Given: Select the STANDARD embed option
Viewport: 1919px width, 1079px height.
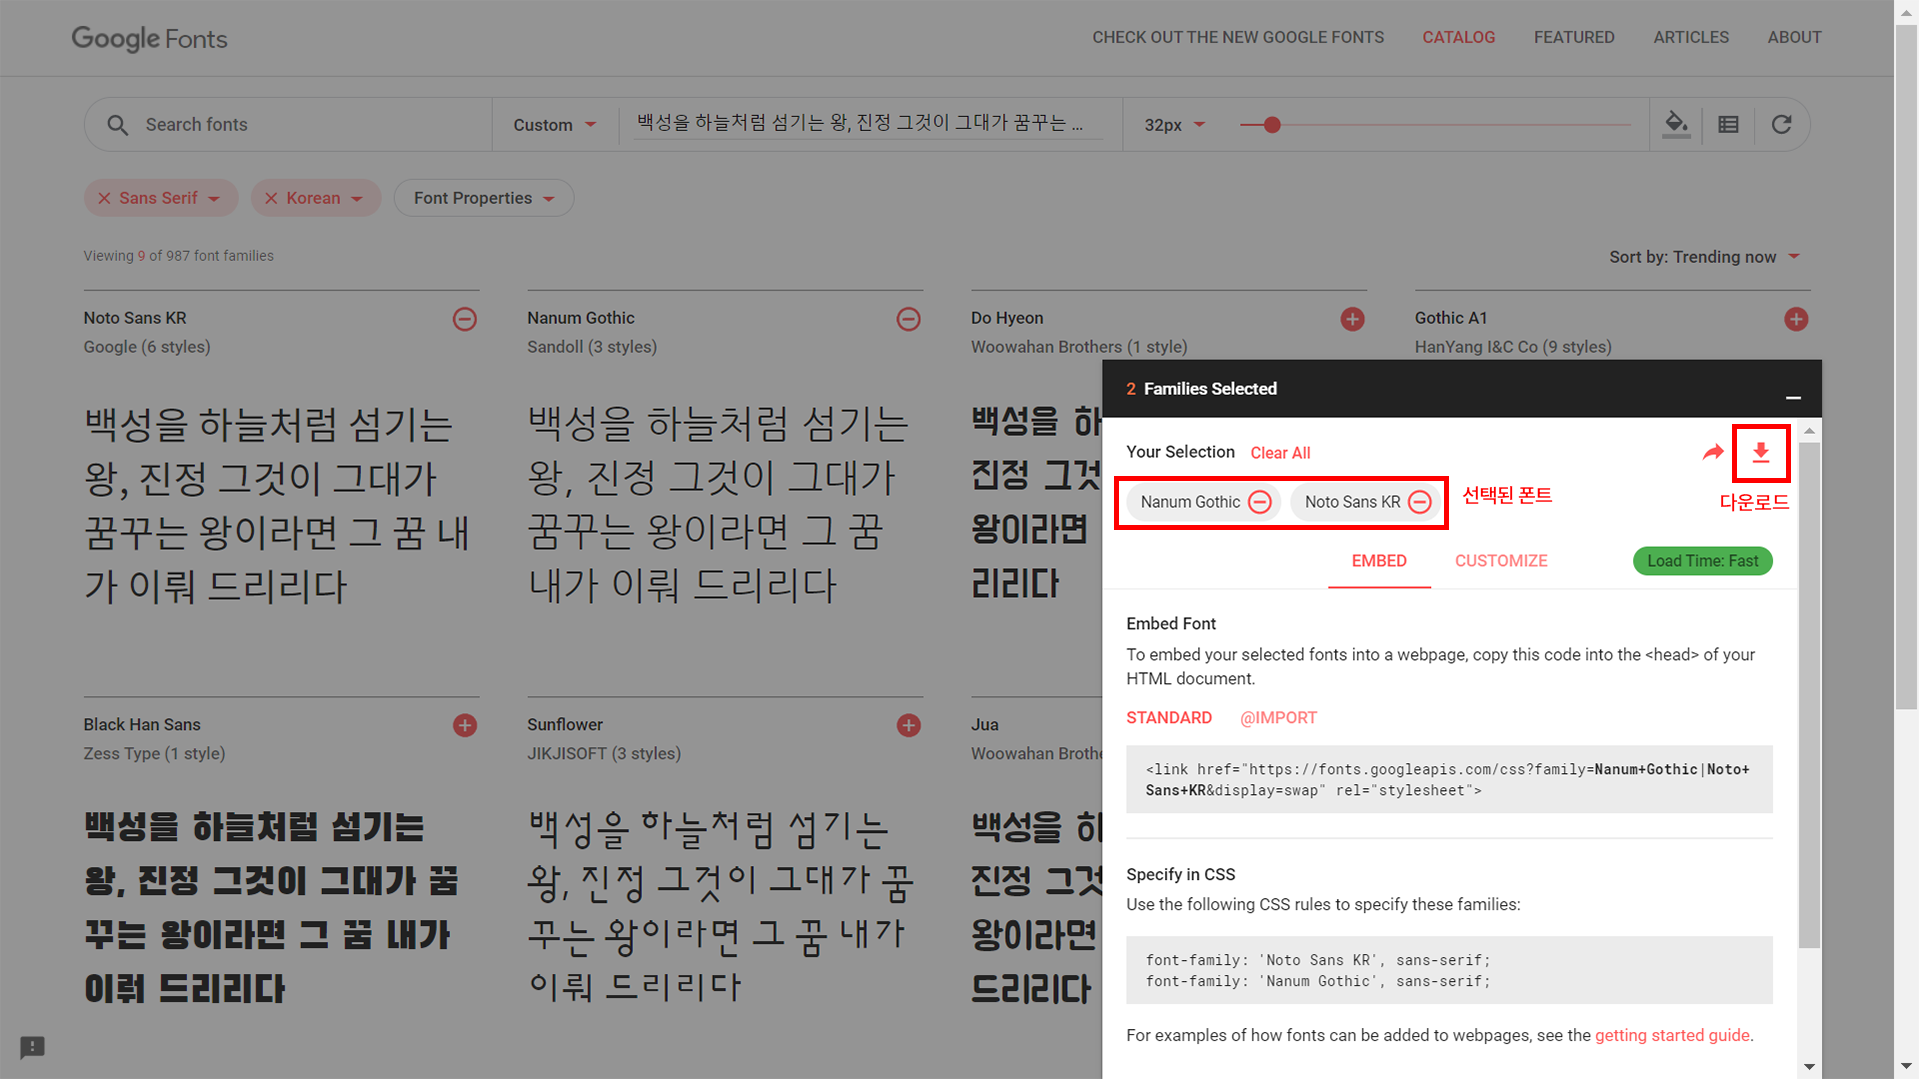Looking at the screenshot, I should pos(1169,718).
